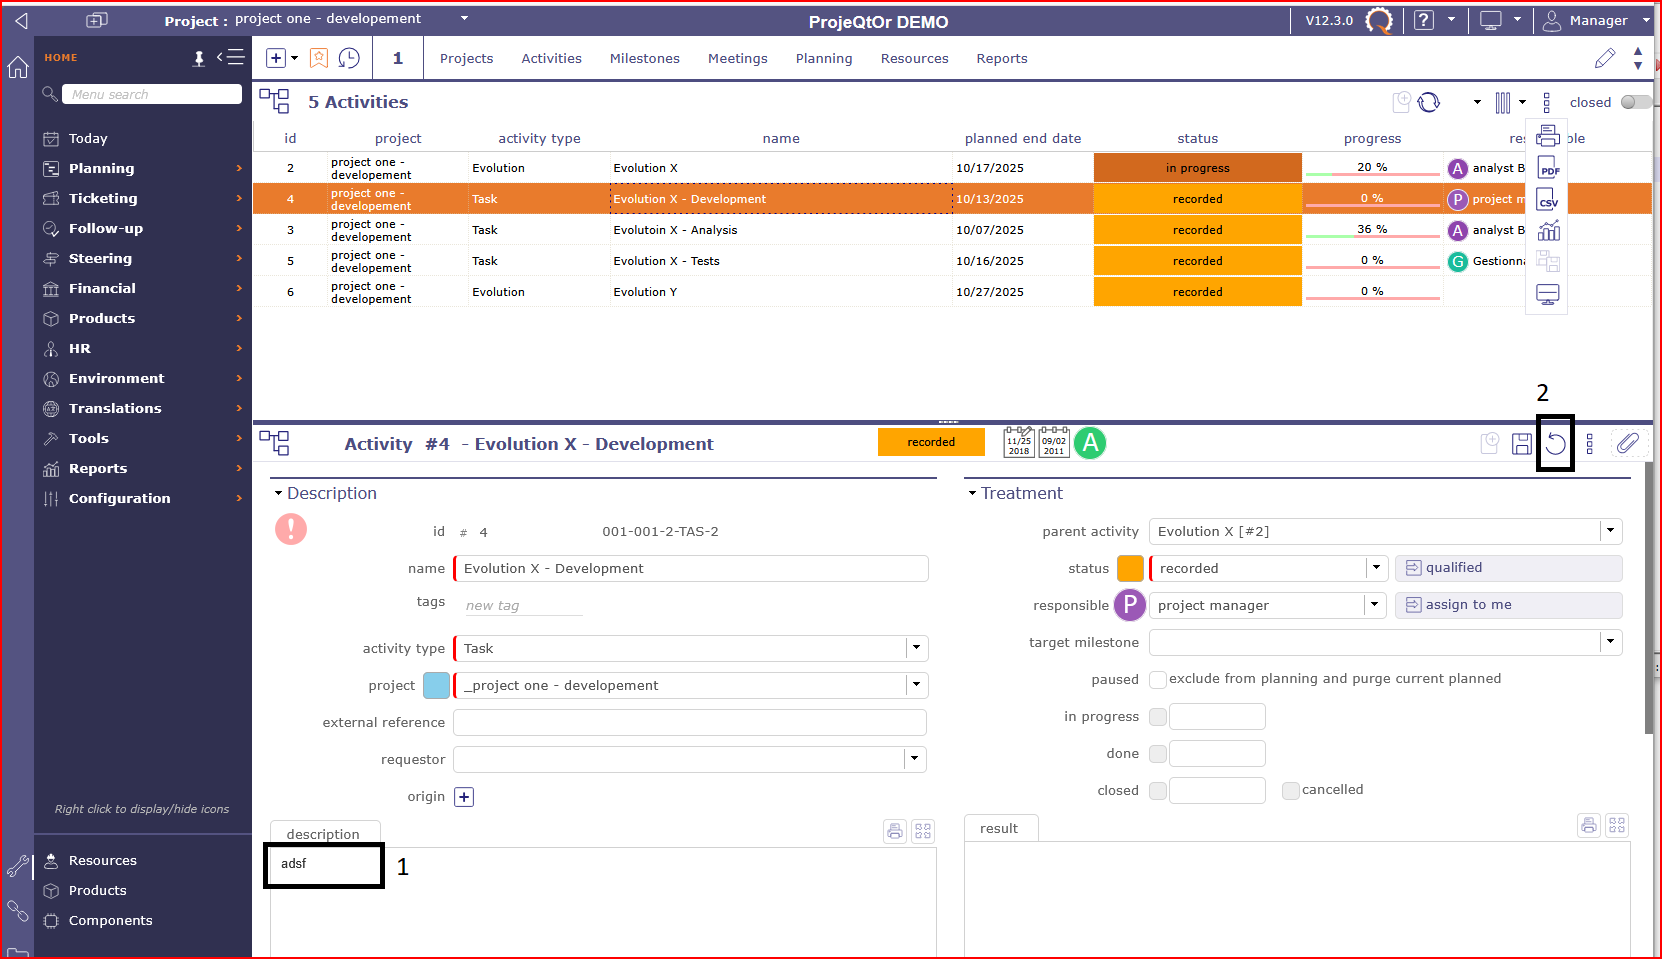Print the activities list
Image resolution: width=1662 pixels, height=959 pixels.
[1547, 136]
